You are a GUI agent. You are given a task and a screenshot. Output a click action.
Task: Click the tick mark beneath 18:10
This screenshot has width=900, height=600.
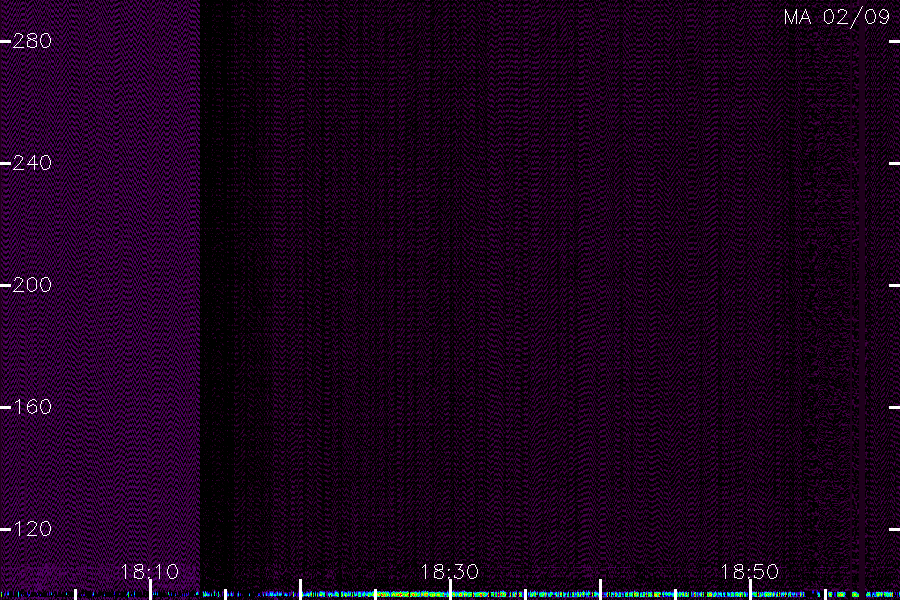click(150, 590)
